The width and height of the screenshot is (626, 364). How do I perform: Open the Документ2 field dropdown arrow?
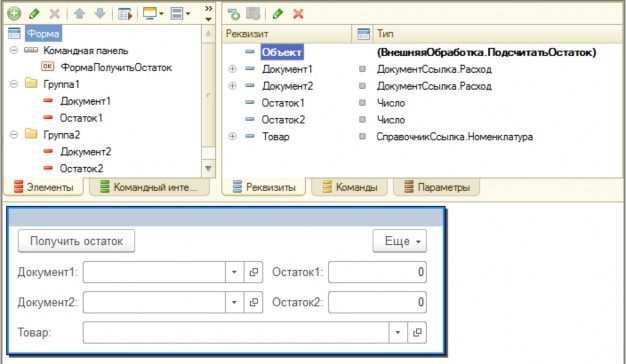coord(234,303)
